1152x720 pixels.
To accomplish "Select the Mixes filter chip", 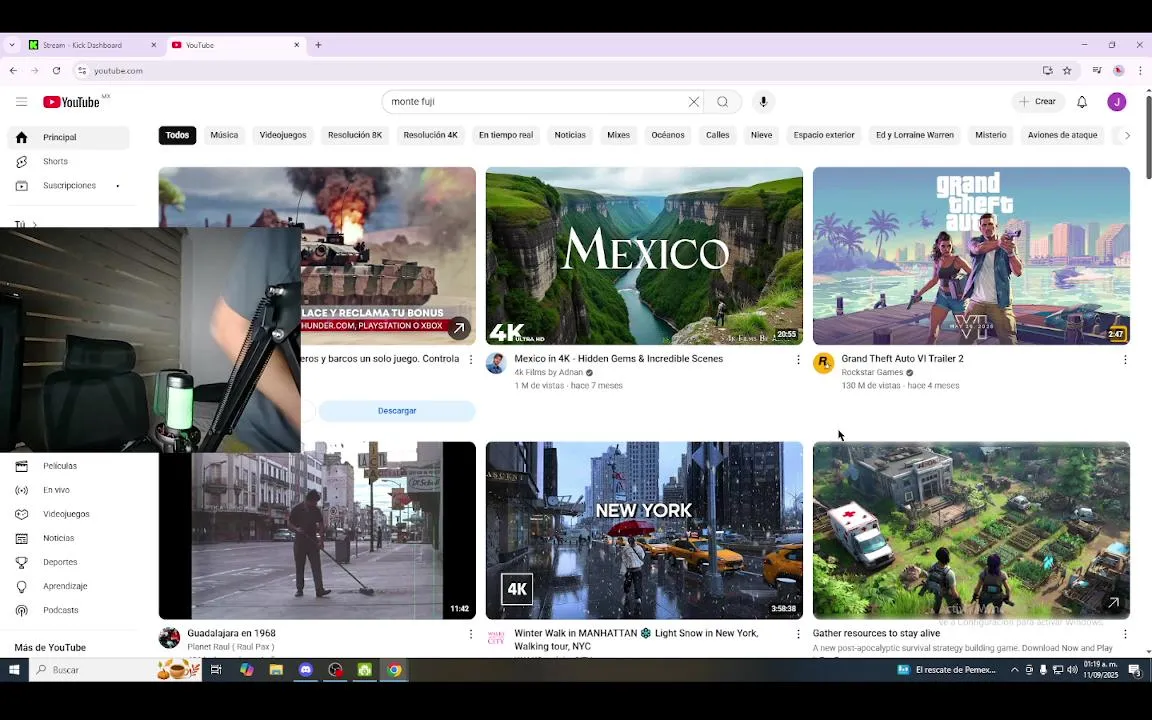I will tap(618, 135).
